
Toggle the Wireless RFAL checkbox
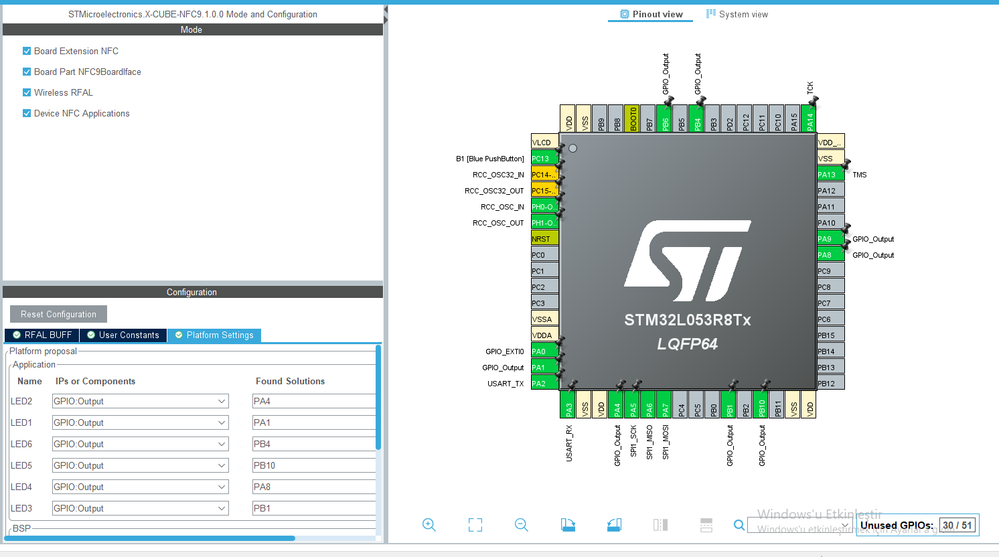pos(27,92)
